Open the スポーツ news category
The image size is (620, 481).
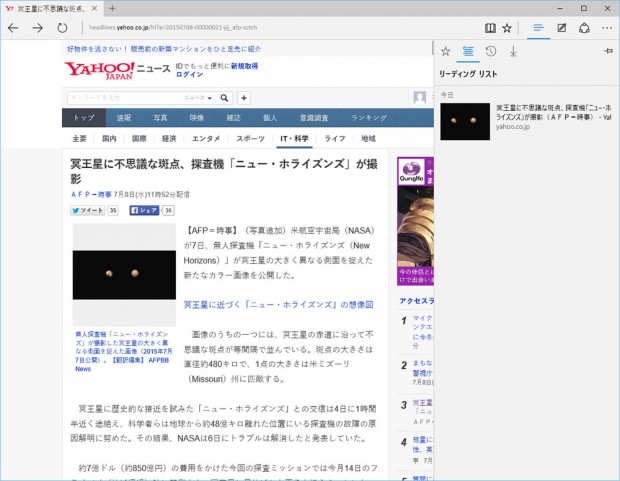pyautogui.click(x=250, y=138)
